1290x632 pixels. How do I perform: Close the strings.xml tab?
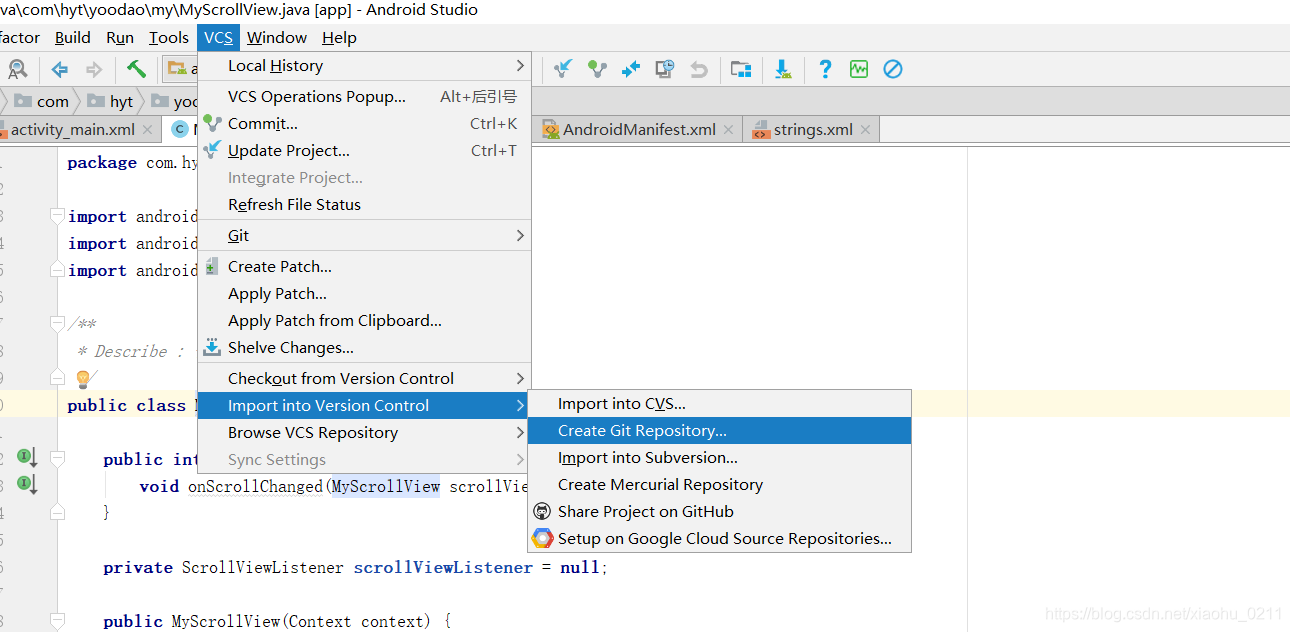tap(865, 129)
